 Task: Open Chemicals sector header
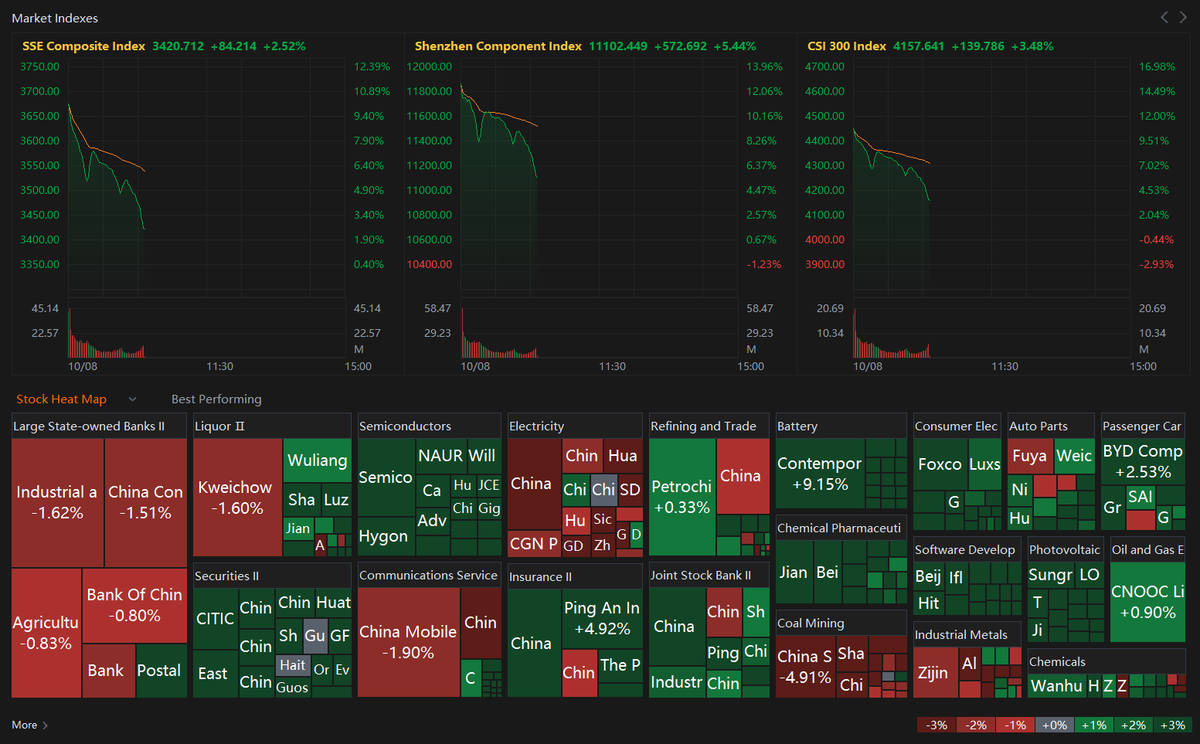point(1107,661)
